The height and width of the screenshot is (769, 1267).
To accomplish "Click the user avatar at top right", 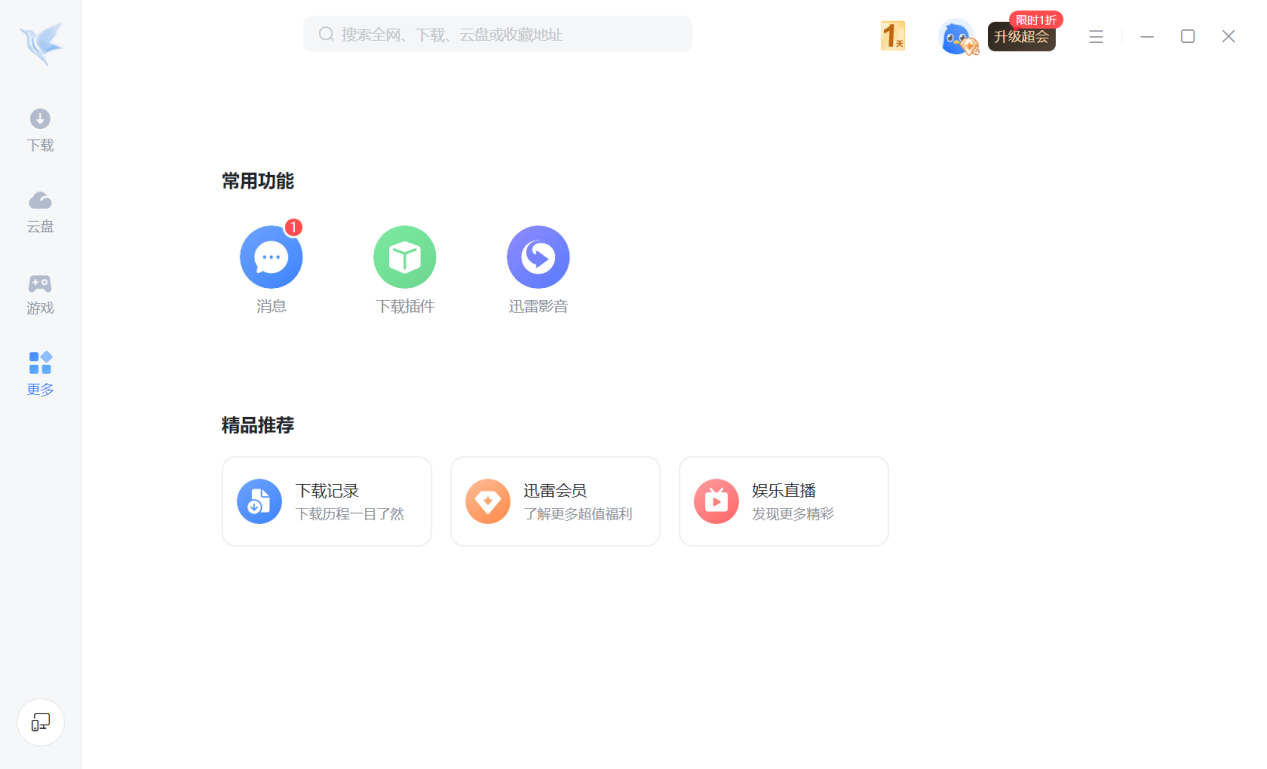I will click(x=957, y=36).
